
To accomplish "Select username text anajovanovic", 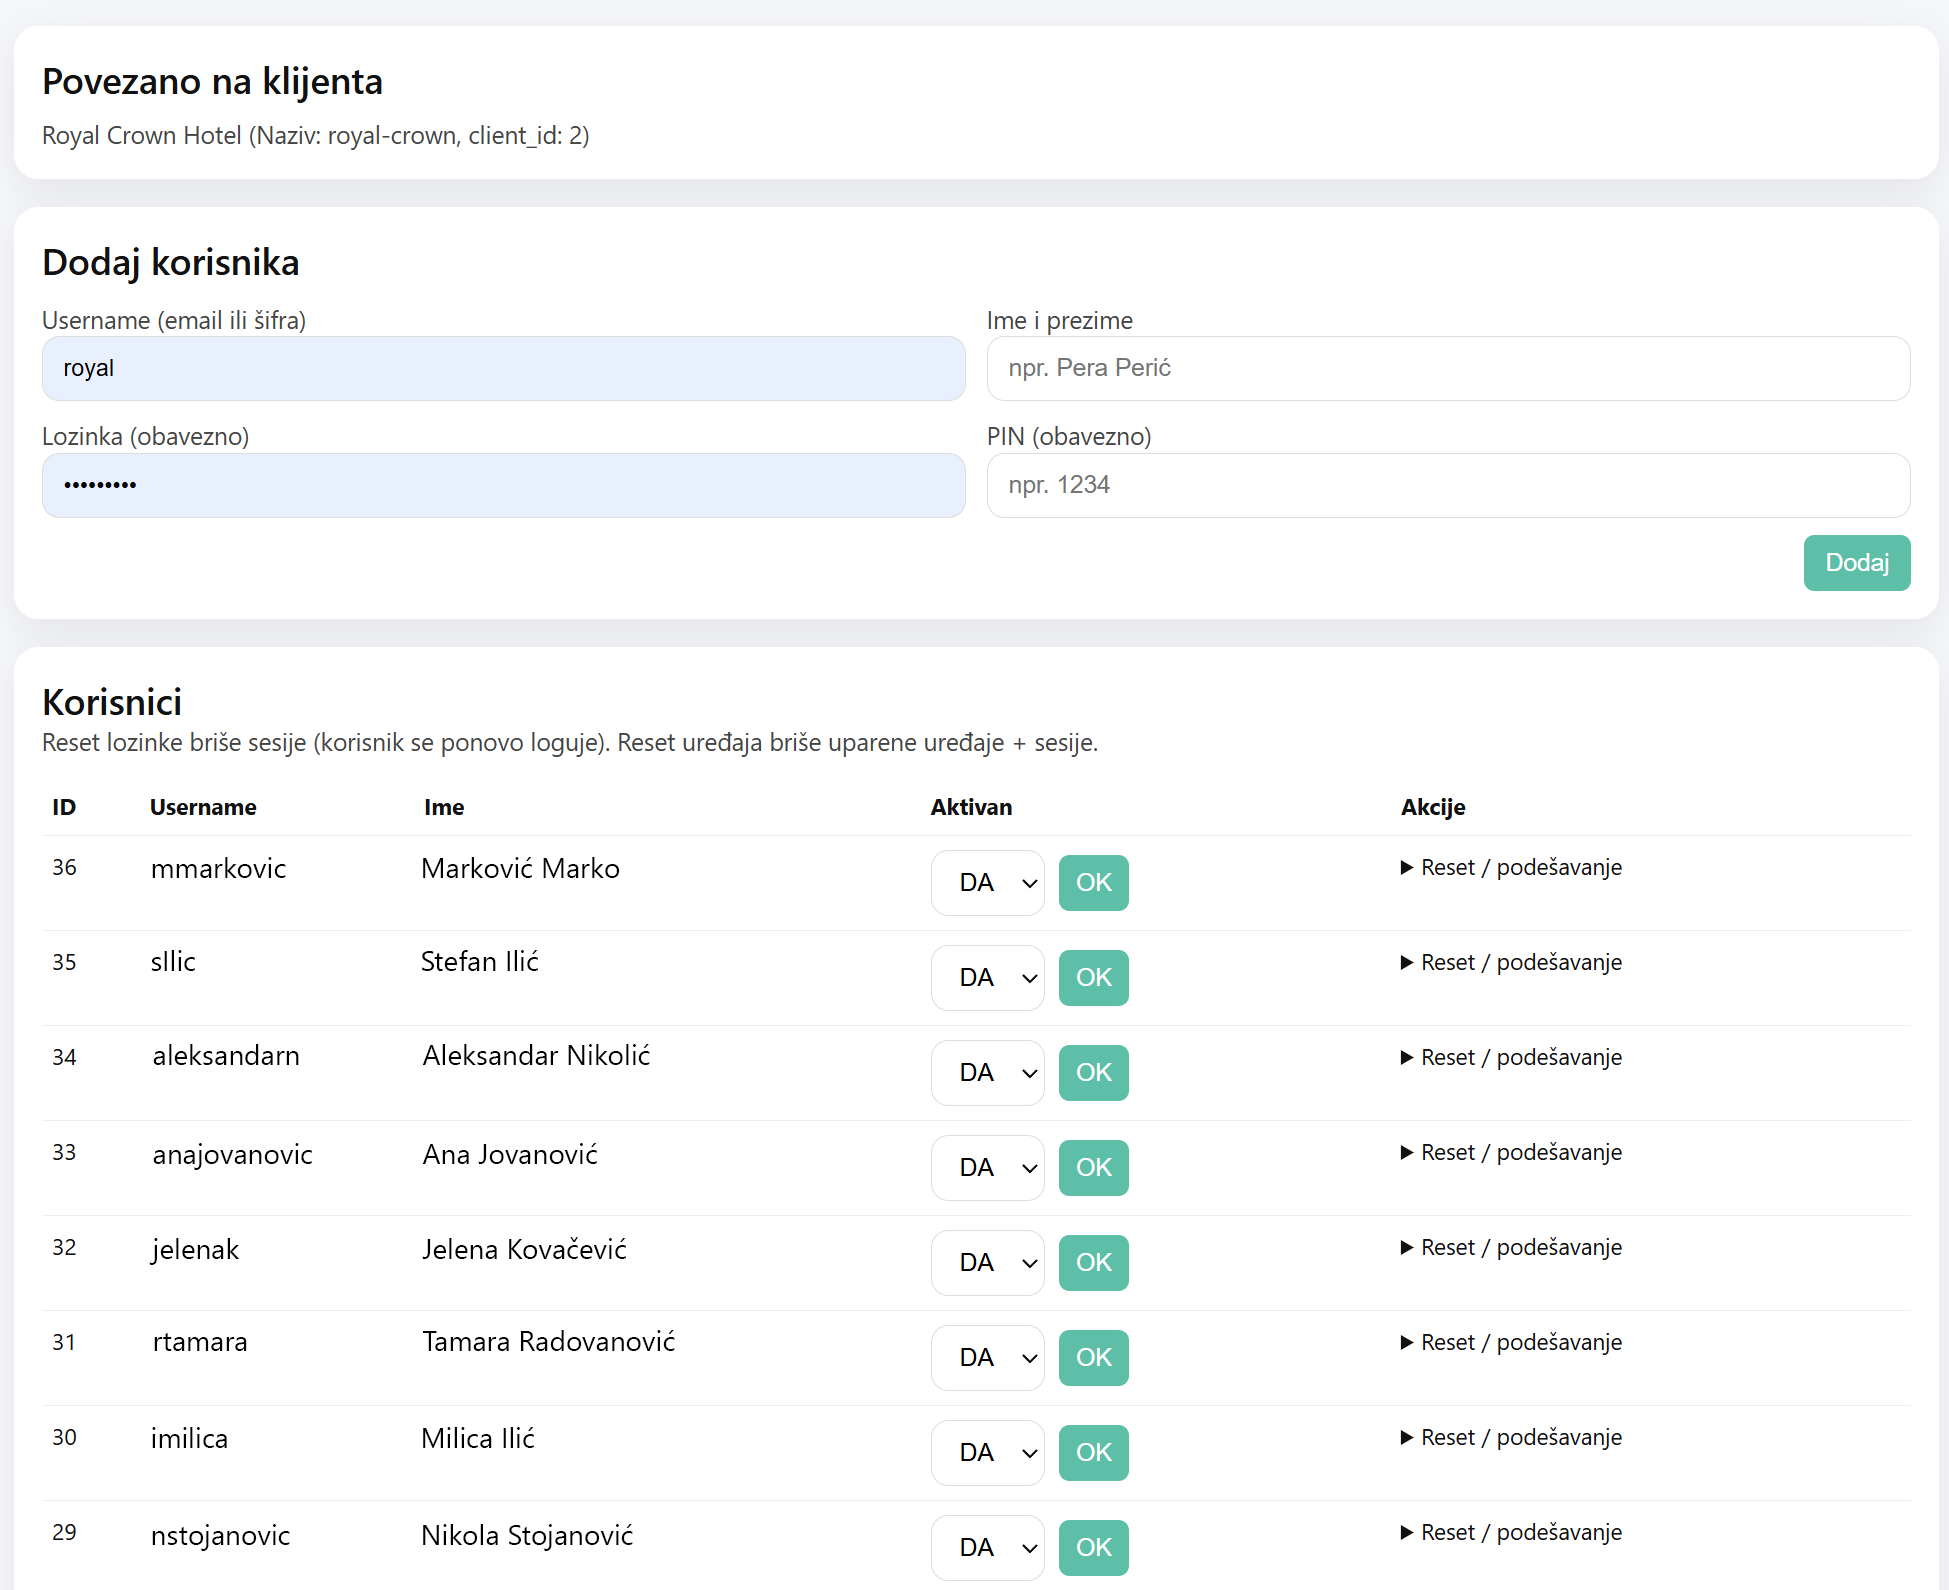I will 232,1155.
